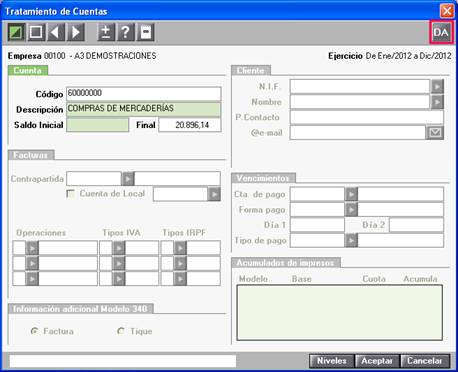
Task: Open Tipo de pago lookup arrow
Action: (x=351, y=240)
